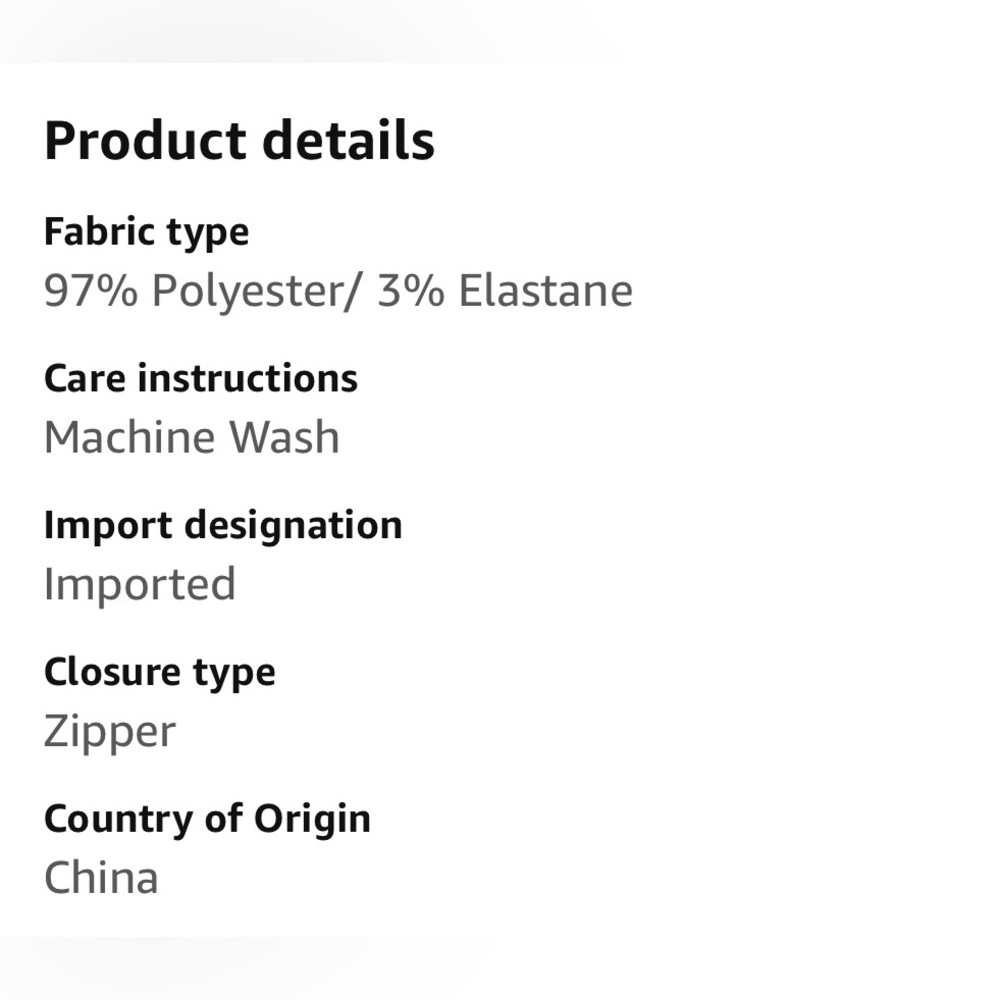Click the Imported value text

pyautogui.click(x=140, y=585)
